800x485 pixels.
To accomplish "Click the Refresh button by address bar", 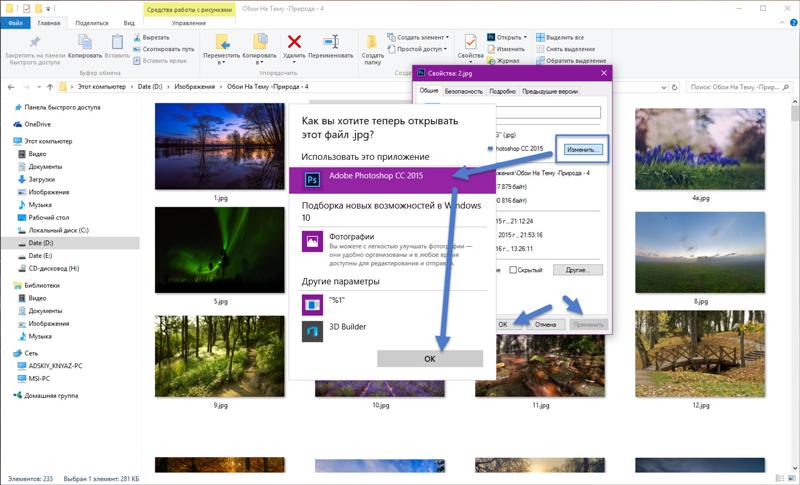I will [674, 87].
